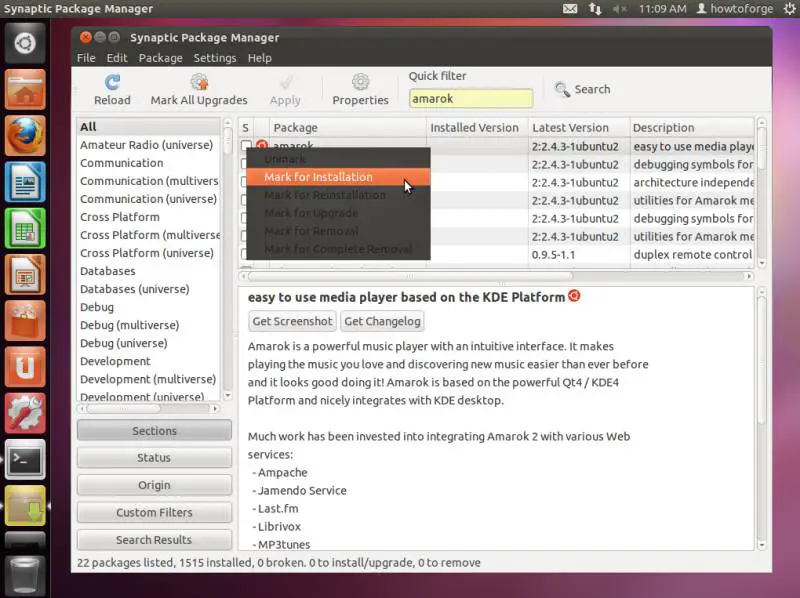Open the Settings menu

(x=215, y=58)
